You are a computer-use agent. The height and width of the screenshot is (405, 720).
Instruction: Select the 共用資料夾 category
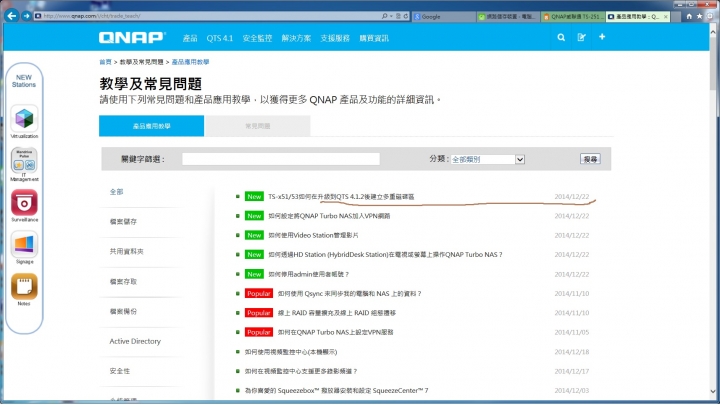(127, 251)
